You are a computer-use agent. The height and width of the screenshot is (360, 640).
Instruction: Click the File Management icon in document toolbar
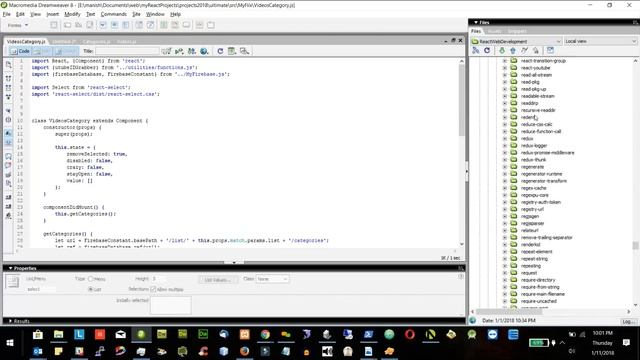192,51
